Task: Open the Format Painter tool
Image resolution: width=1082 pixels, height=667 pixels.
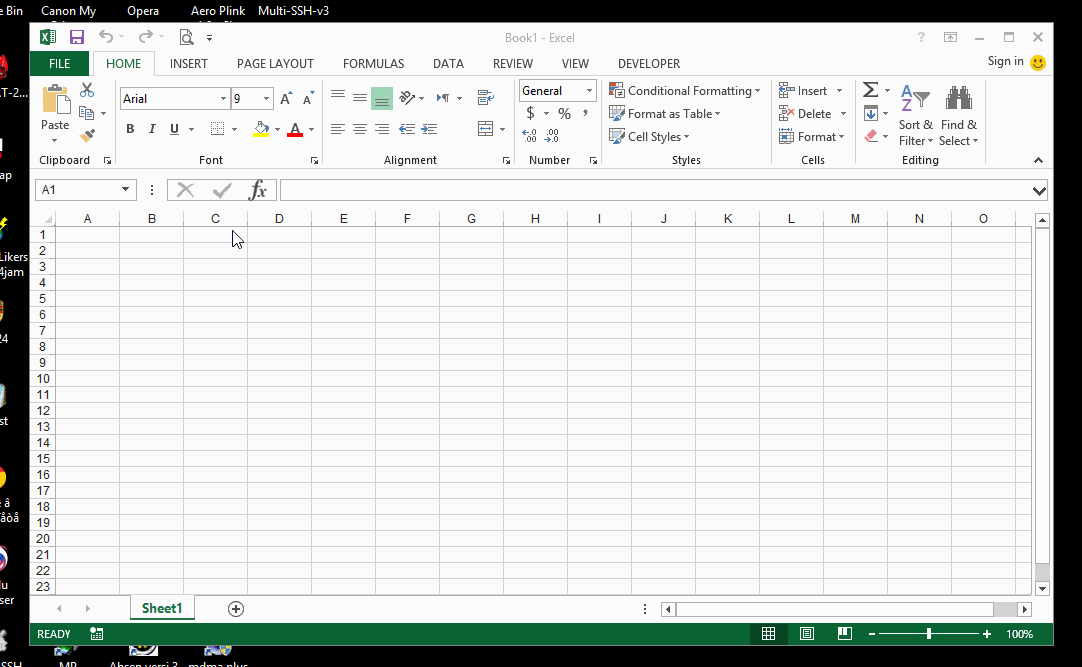Action: [87, 137]
